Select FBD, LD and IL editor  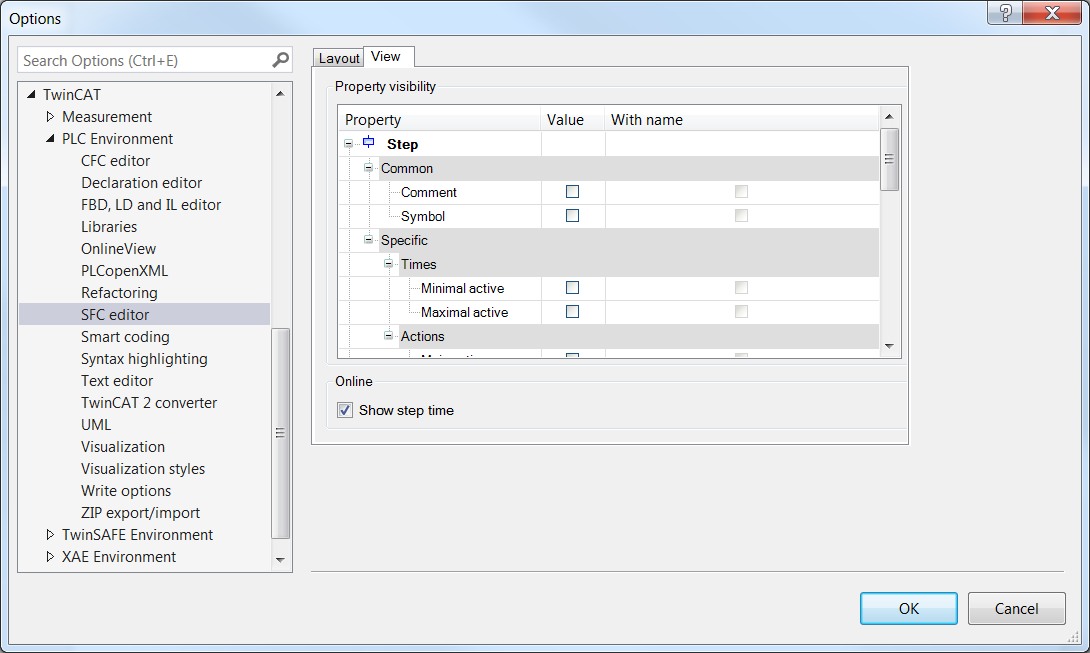(x=151, y=204)
